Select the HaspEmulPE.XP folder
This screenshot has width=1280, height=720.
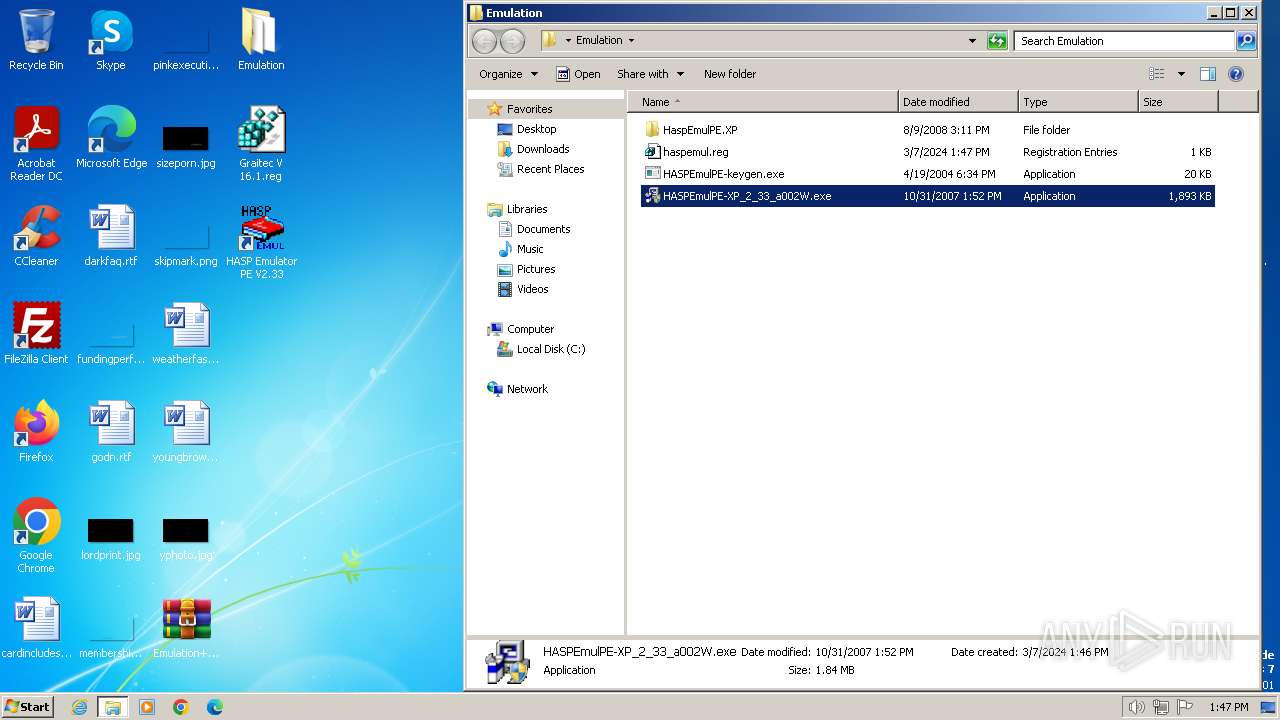928,130
